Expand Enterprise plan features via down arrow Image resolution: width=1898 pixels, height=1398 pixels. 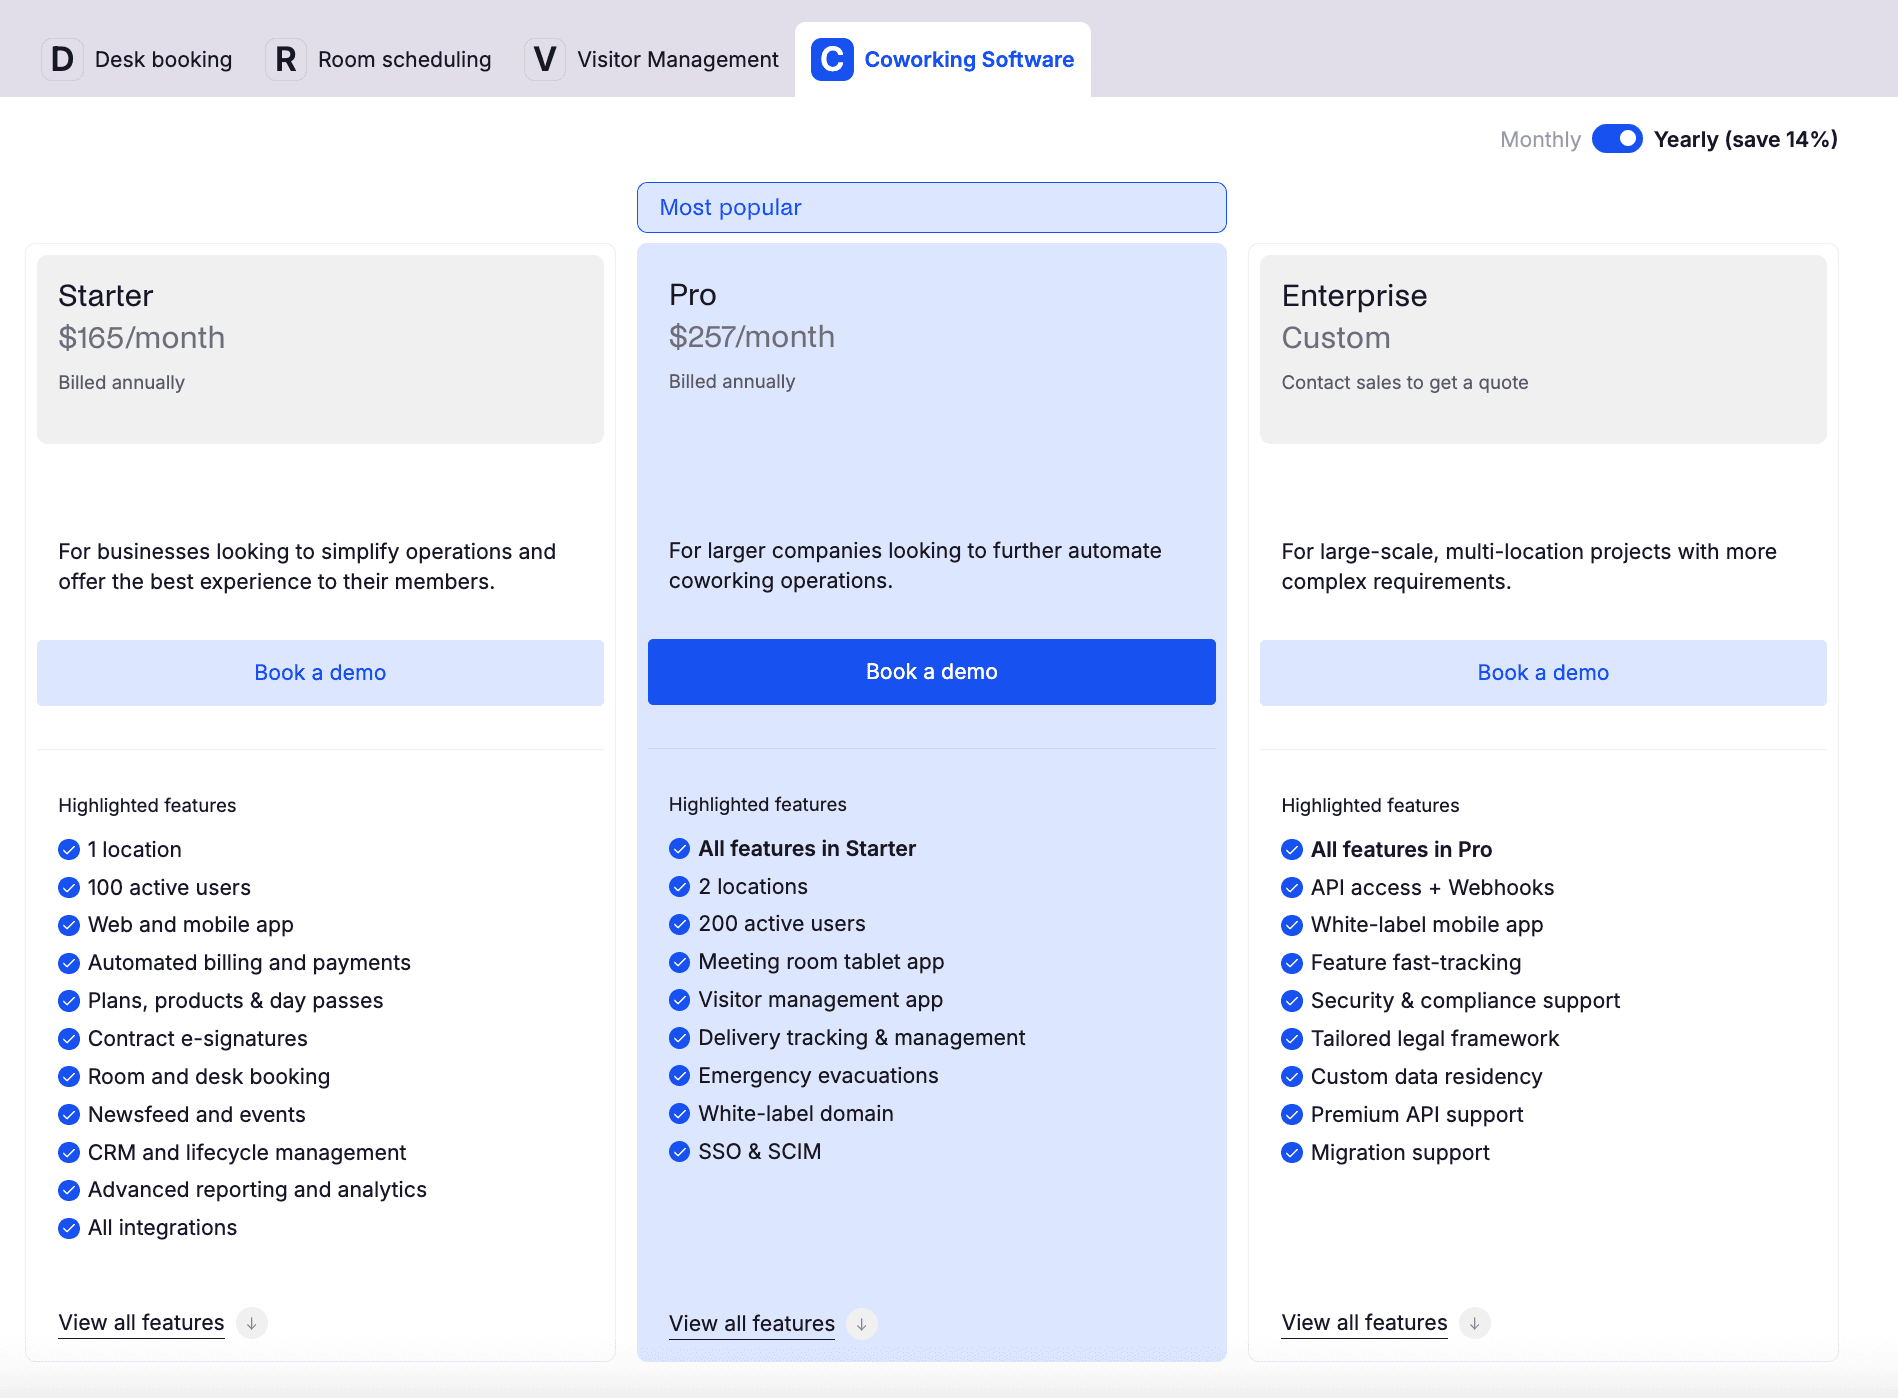(x=1474, y=1322)
